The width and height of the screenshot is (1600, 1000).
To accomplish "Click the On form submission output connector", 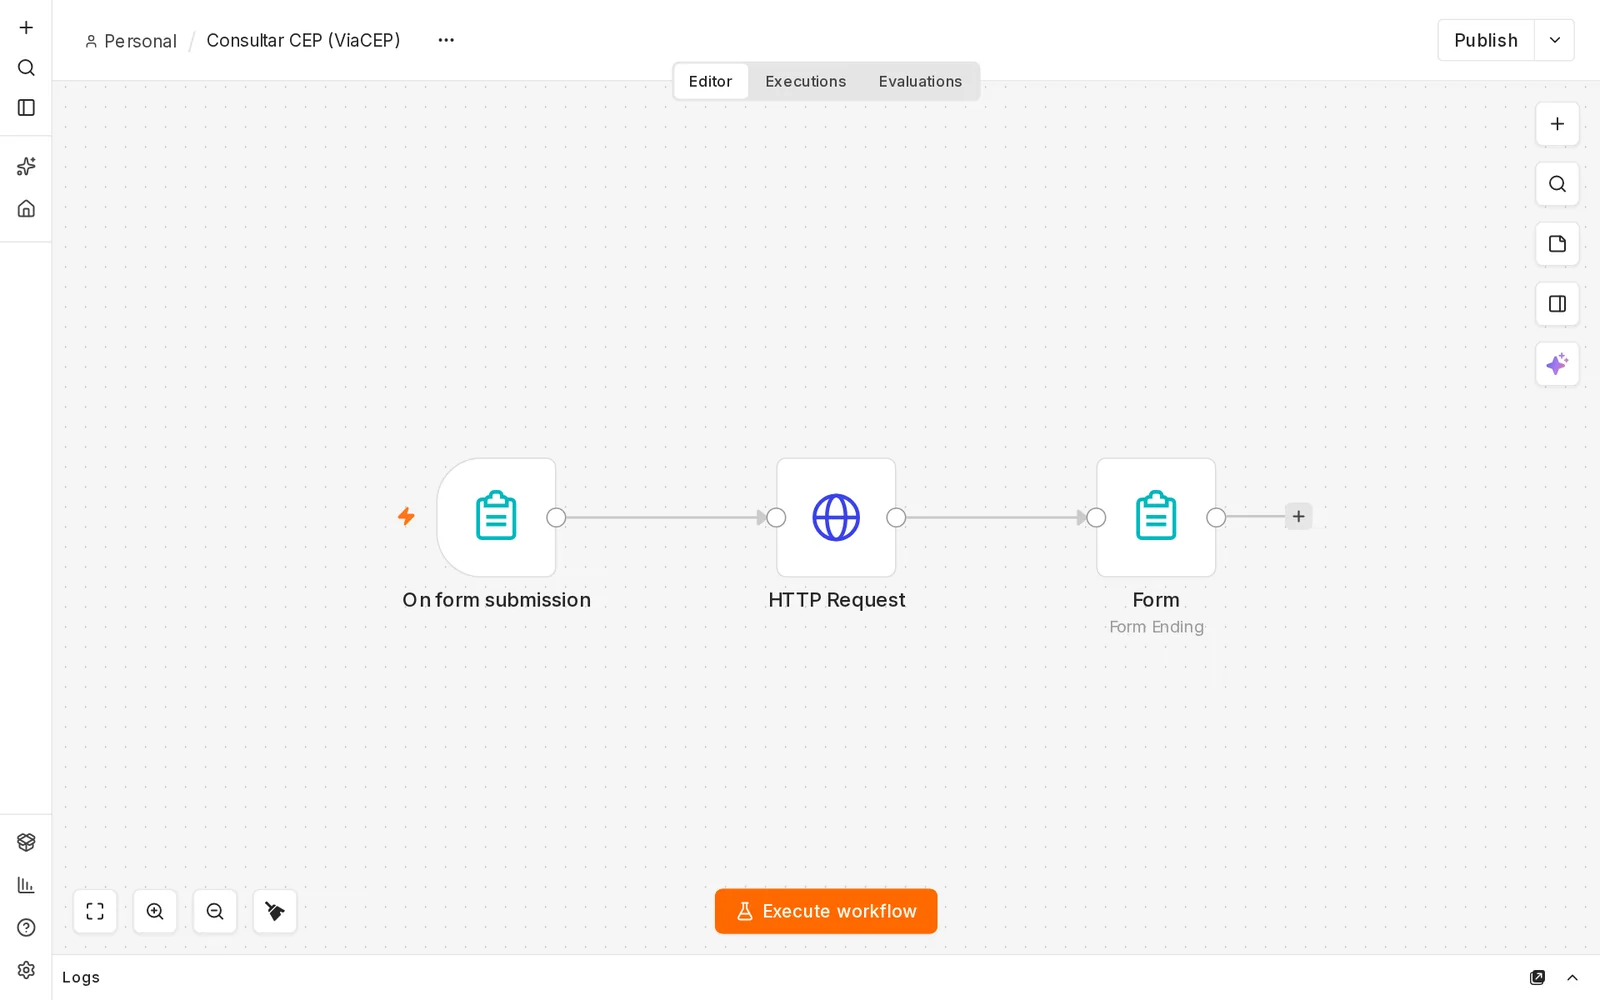I will point(556,517).
